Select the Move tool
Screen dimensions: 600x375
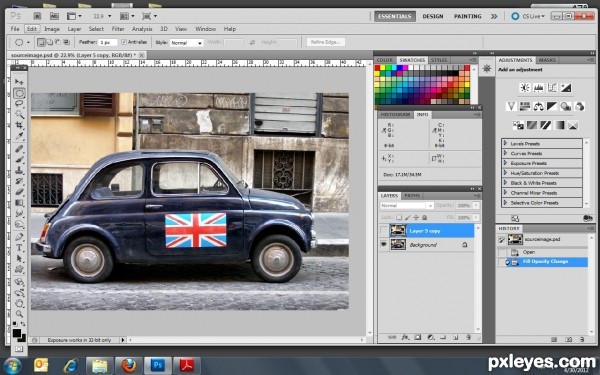tap(19, 82)
